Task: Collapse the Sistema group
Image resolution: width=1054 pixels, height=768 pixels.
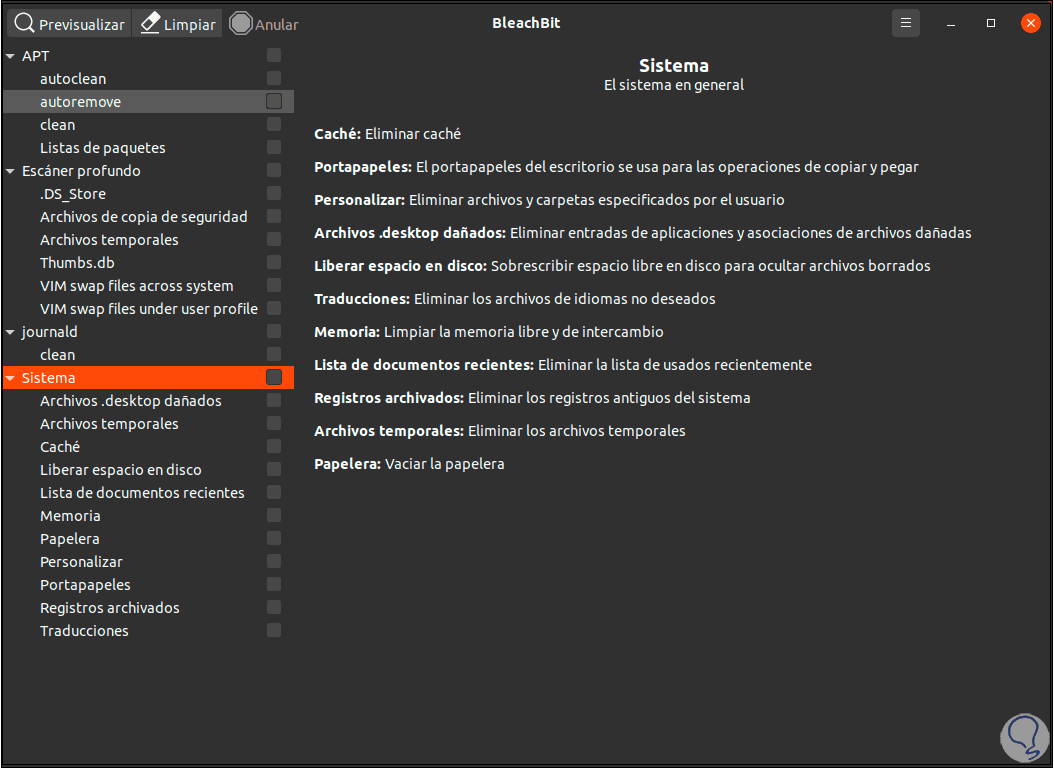Action: pos(11,378)
